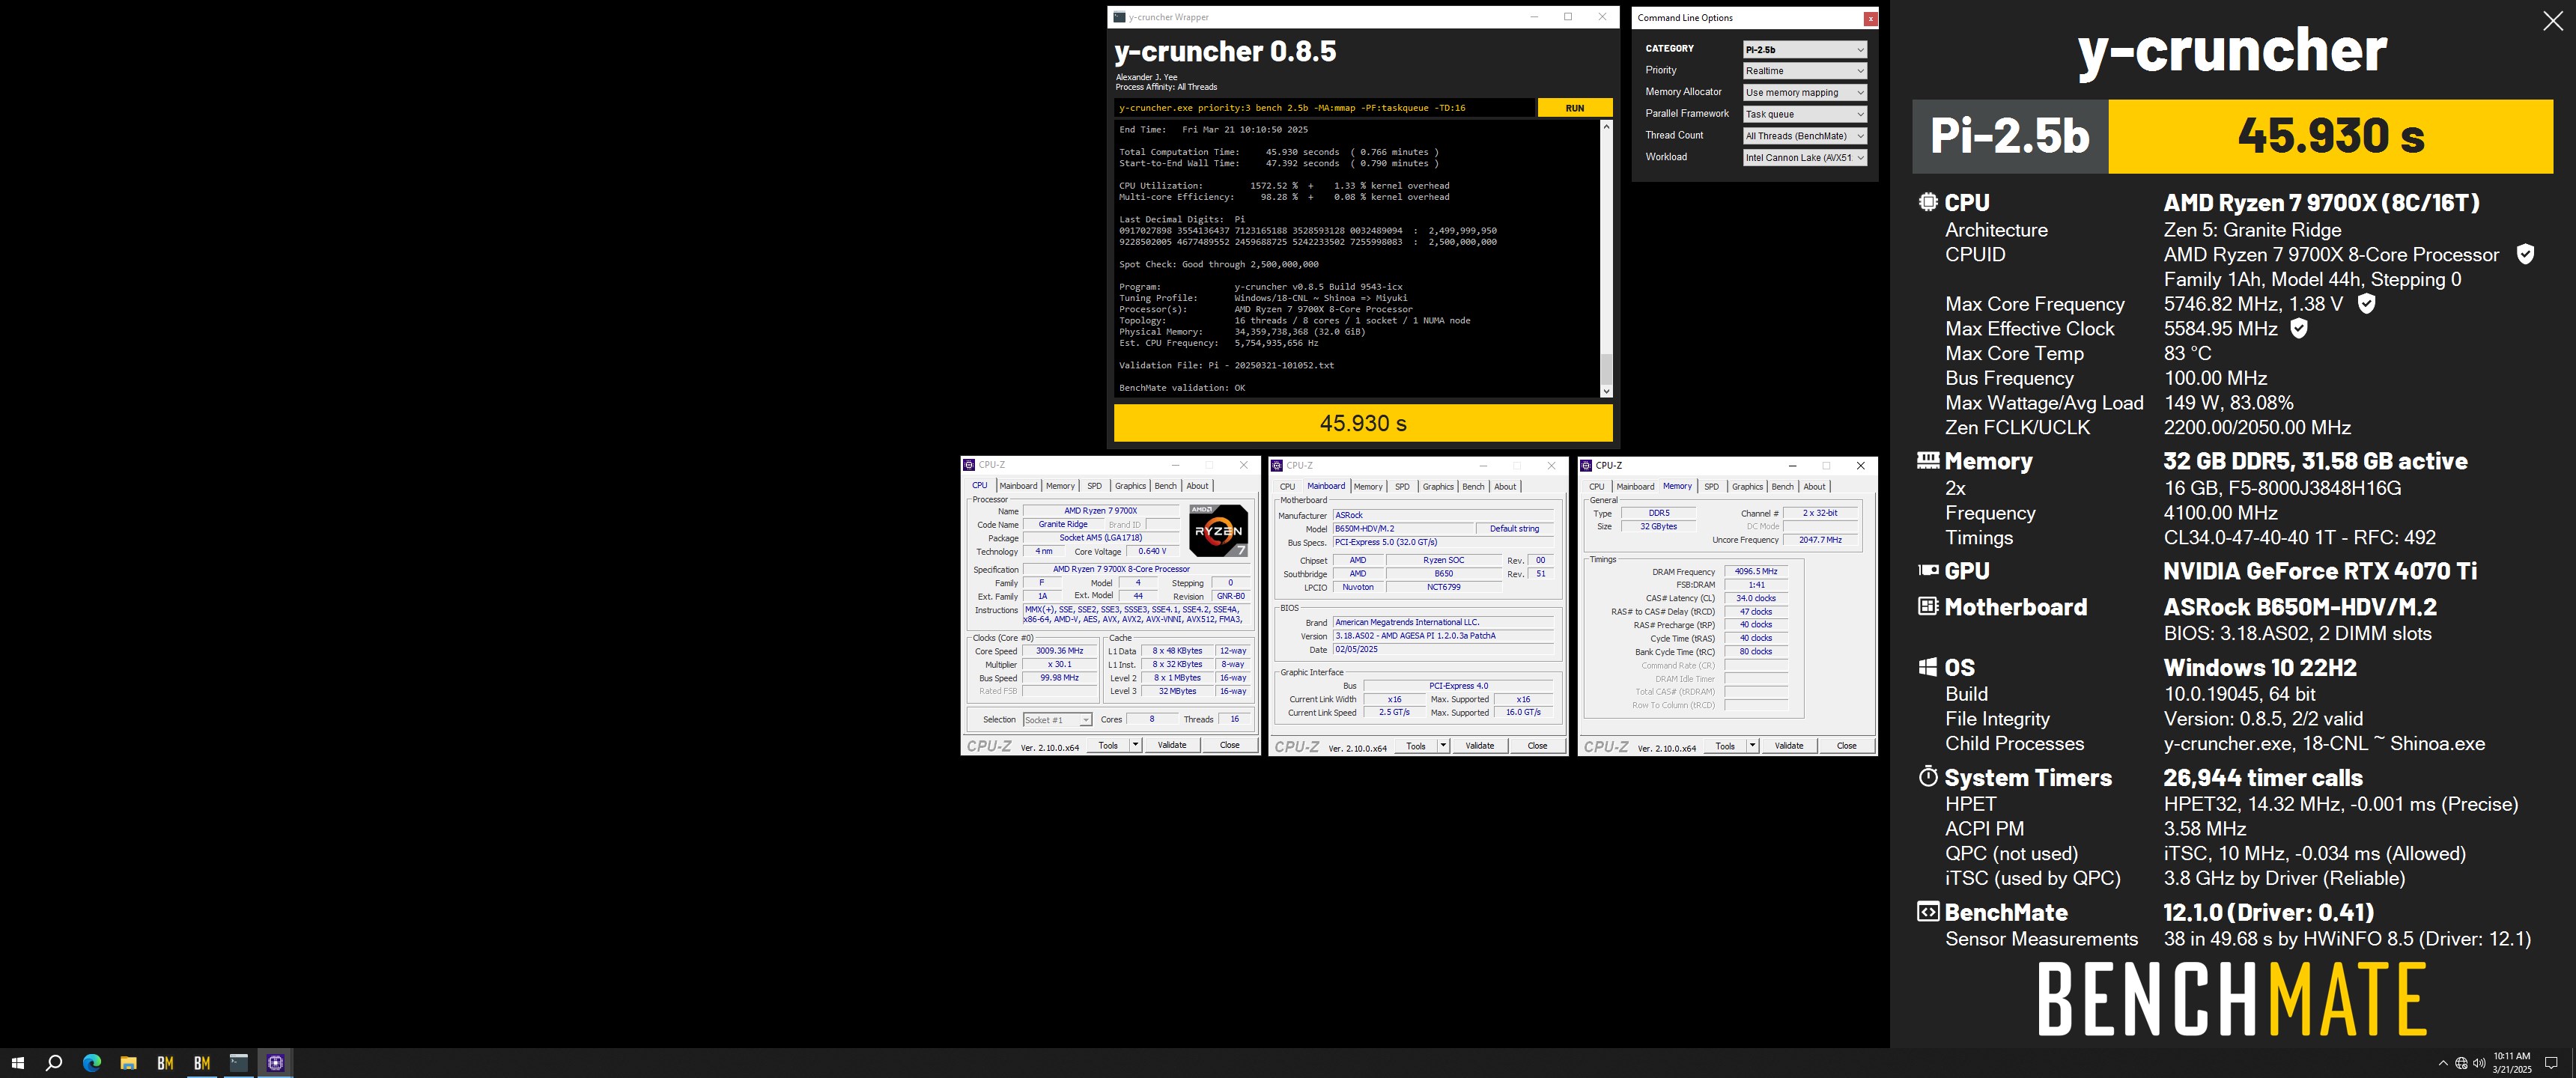This screenshot has height=1078, width=2576.
Task: Expand Tools arrow in CPU-Z Memory window
Action: click(1752, 746)
